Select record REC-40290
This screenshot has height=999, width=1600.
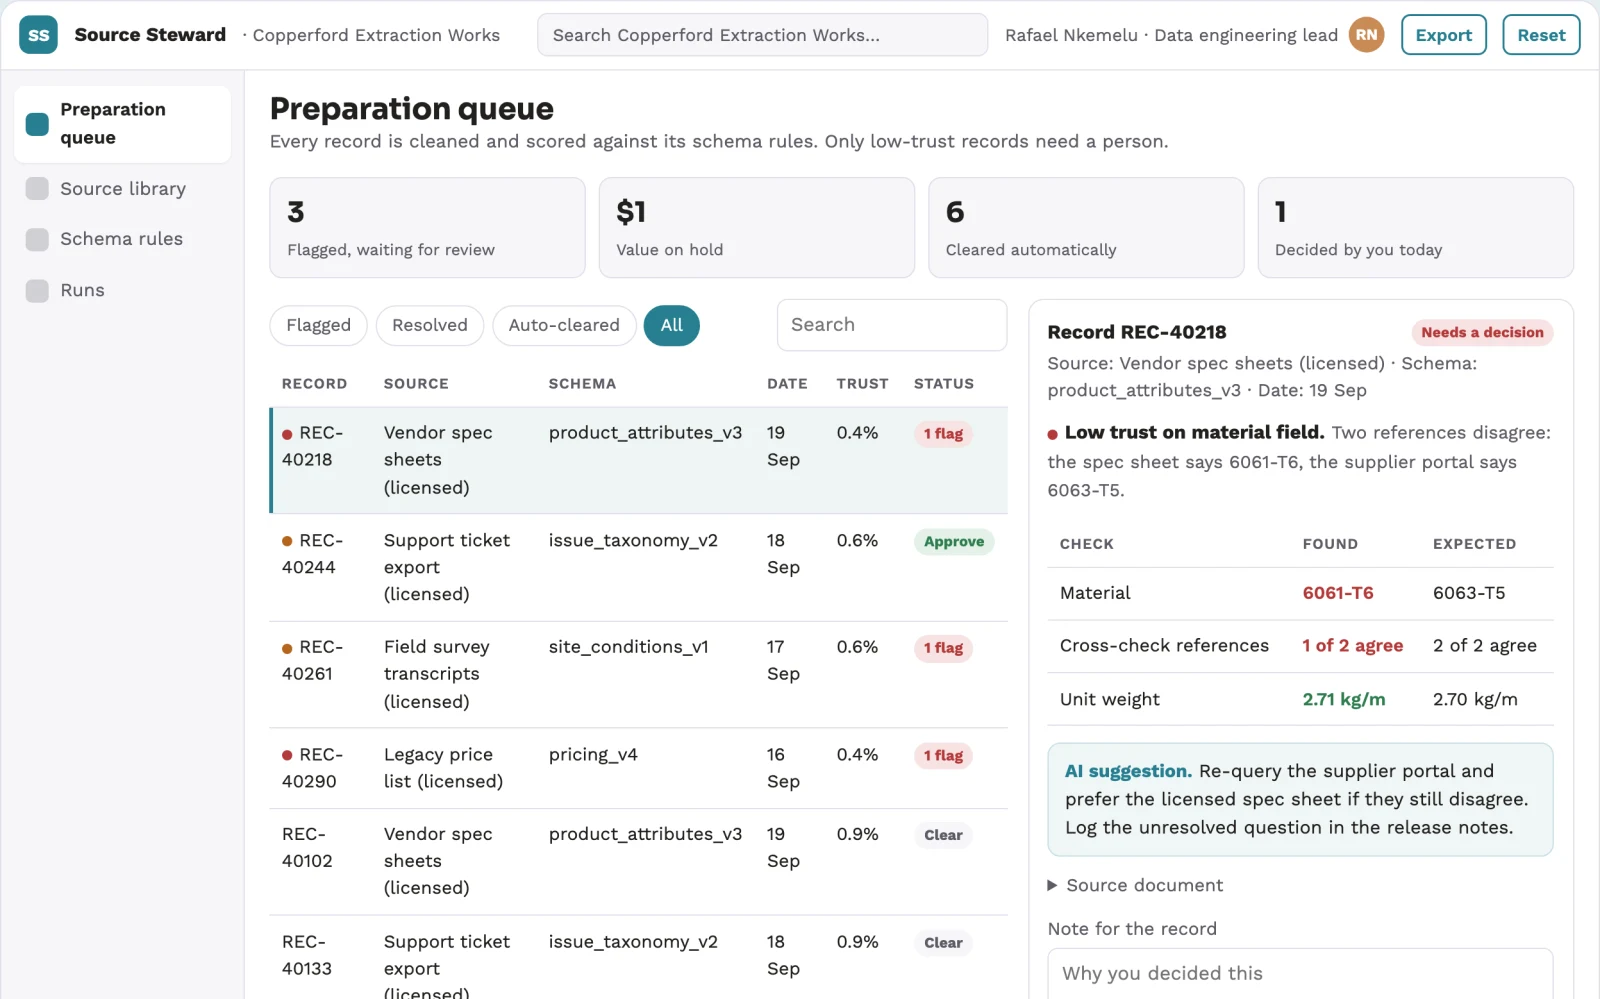click(x=638, y=768)
